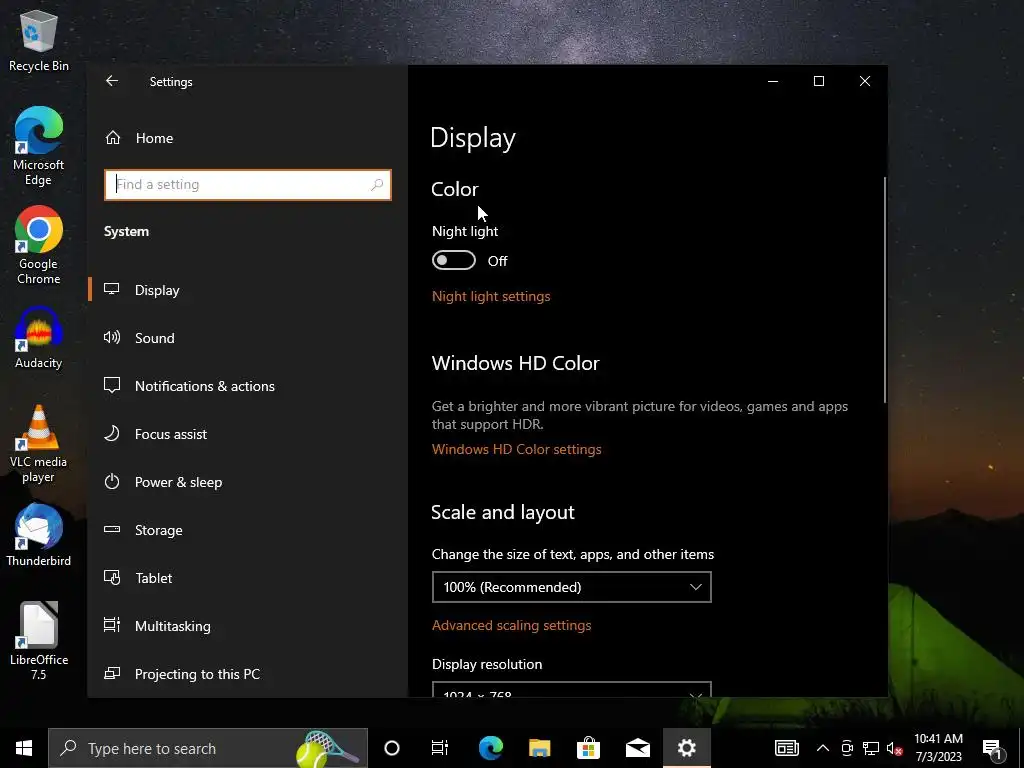Click the Type here to search box

pyautogui.click(x=208, y=748)
